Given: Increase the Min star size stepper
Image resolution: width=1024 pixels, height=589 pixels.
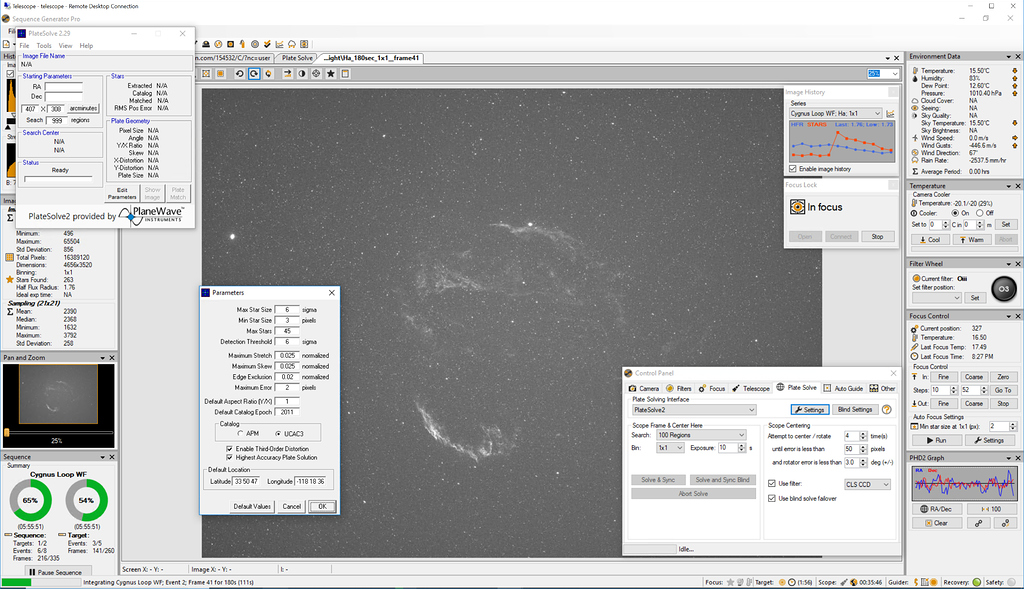Looking at the screenshot, I should (1012, 422).
